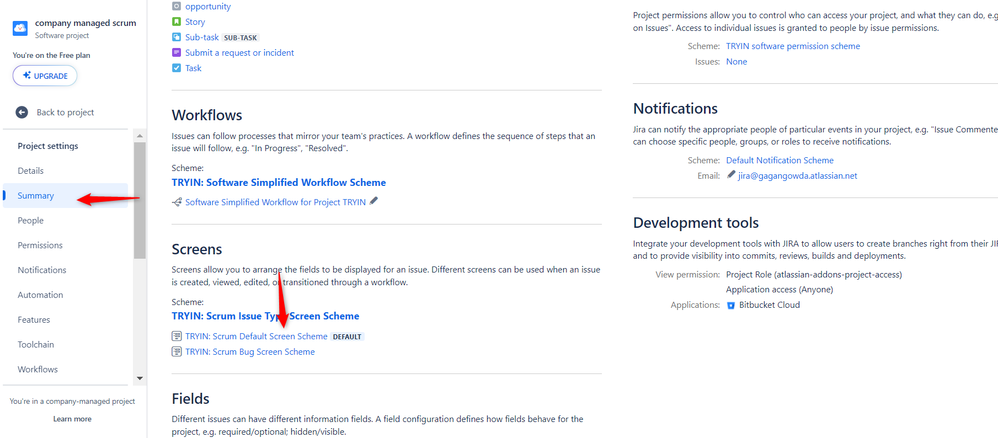This screenshot has height=438, width=998.
Task: Open the Task issue type link
Action: 193,67
